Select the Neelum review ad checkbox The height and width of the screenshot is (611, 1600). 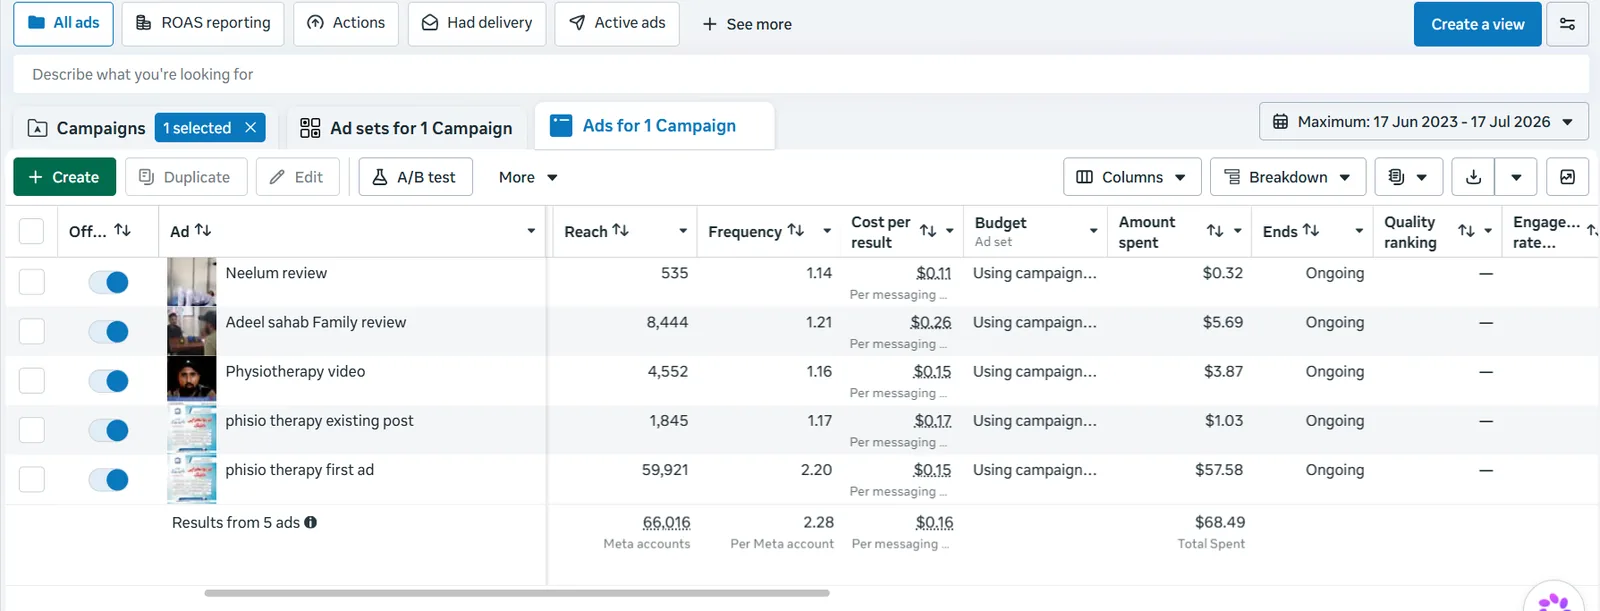tap(31, 282)
